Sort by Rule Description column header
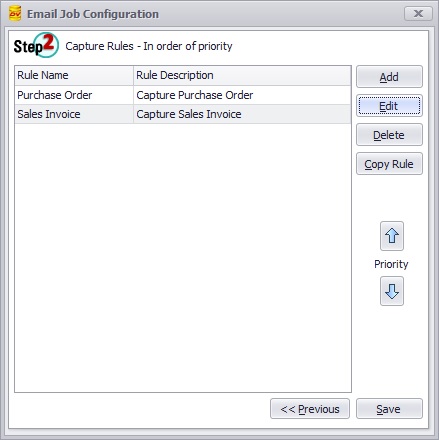The height and width of the screenshot is (440, 439). pos(242,75)
